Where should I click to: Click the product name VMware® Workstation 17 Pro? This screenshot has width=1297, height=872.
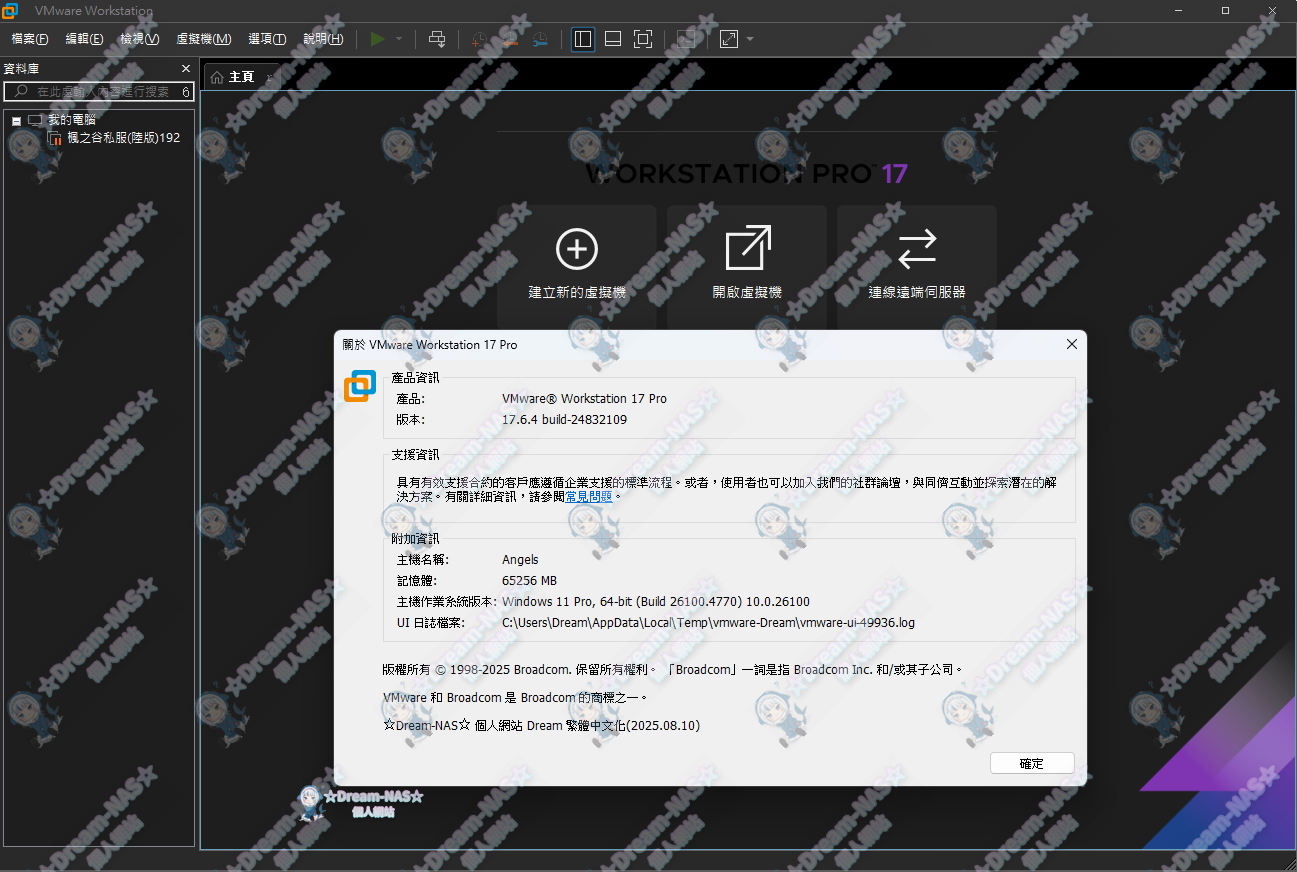point(584,398)
